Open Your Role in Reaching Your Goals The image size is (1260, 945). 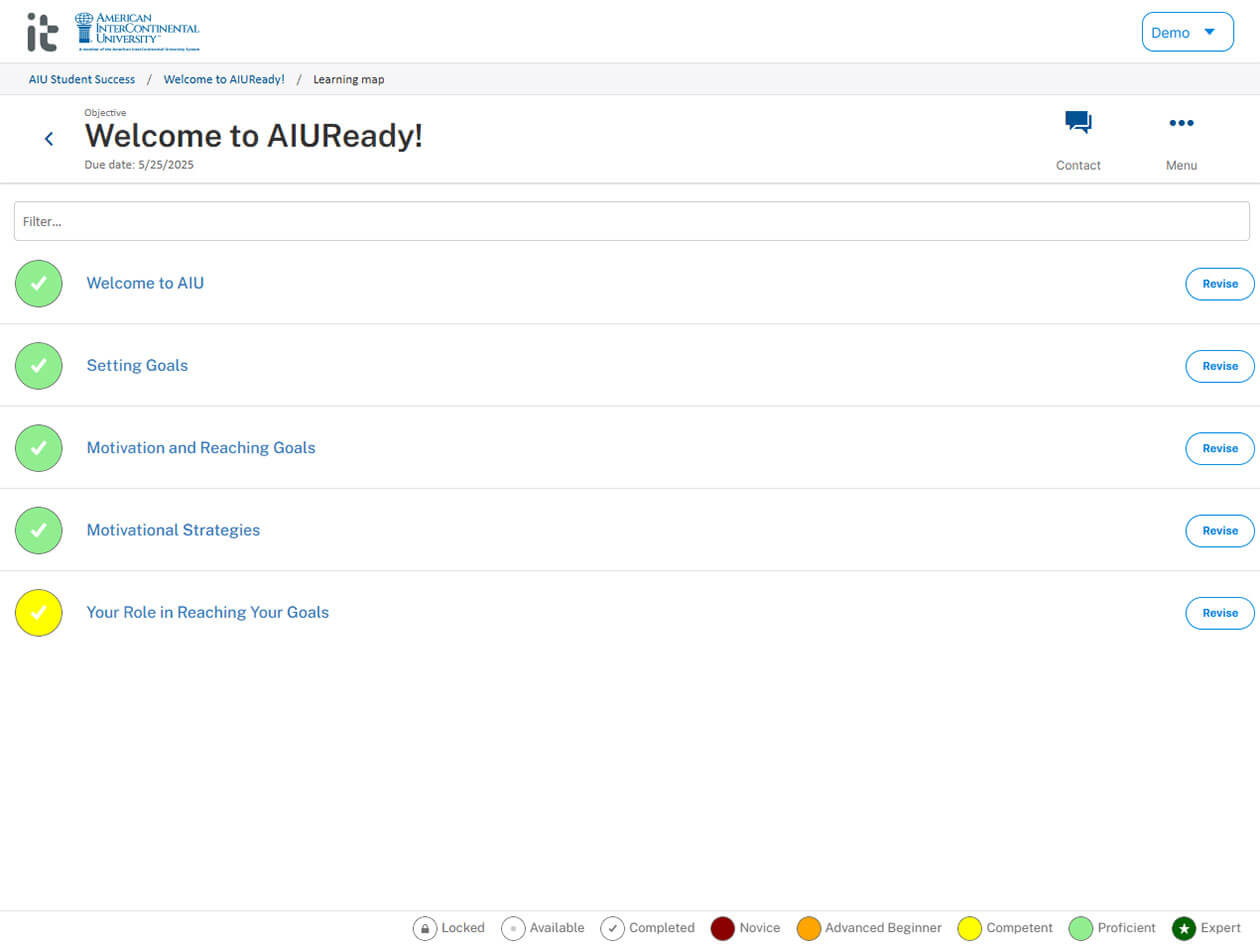[x=207, y=612]
